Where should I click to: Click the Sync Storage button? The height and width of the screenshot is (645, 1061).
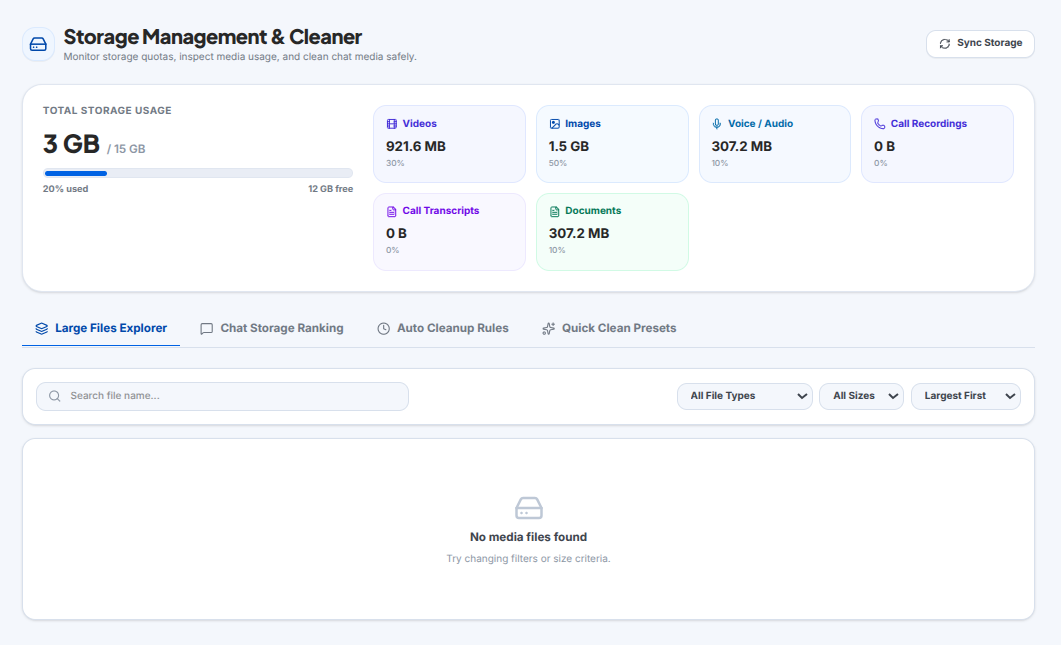tap(980, 43)
